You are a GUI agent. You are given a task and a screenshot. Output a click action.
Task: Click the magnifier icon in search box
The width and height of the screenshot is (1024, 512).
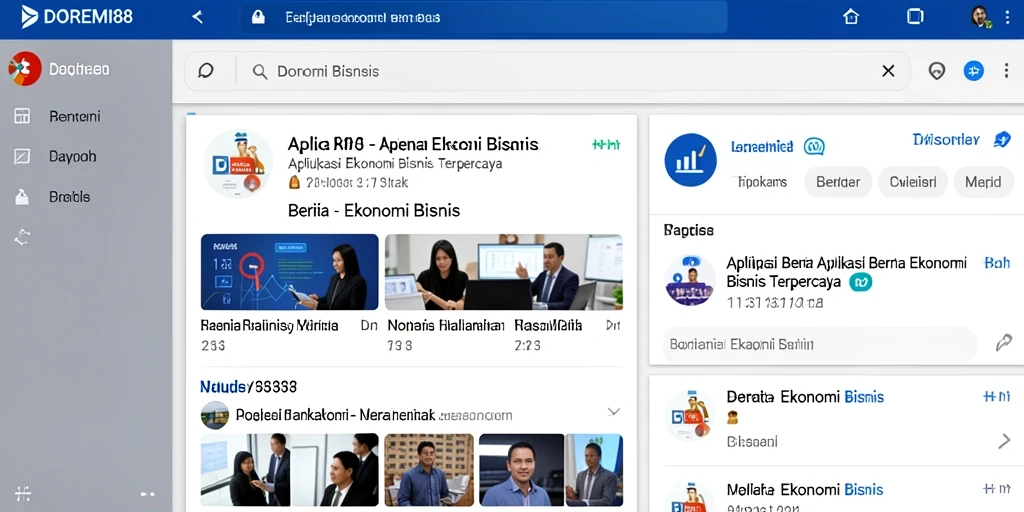click(260, 72)
